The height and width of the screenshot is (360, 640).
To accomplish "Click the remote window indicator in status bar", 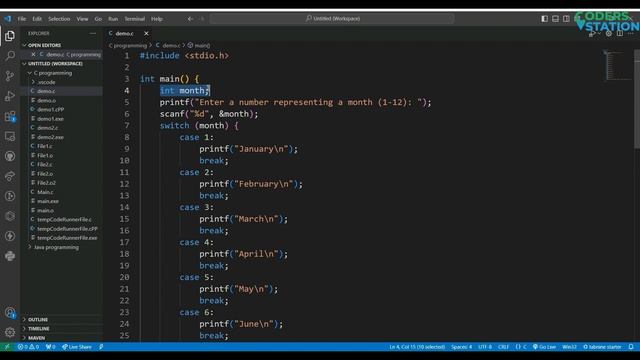I will (x=7, y=347).
